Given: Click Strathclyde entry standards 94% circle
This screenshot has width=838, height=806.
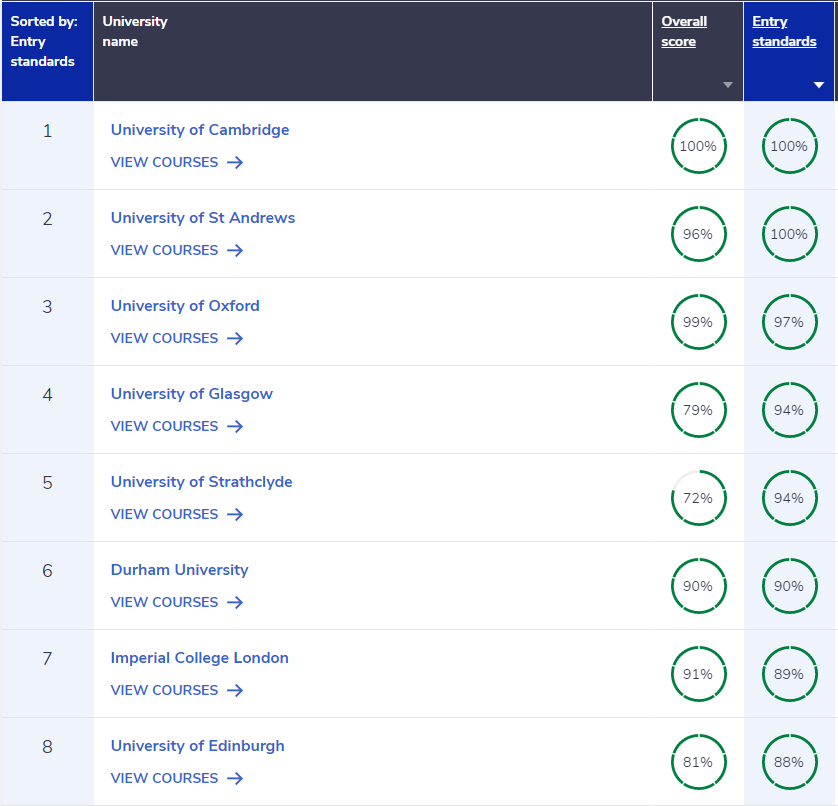Looking at the screenshot, I should point(789,498).
